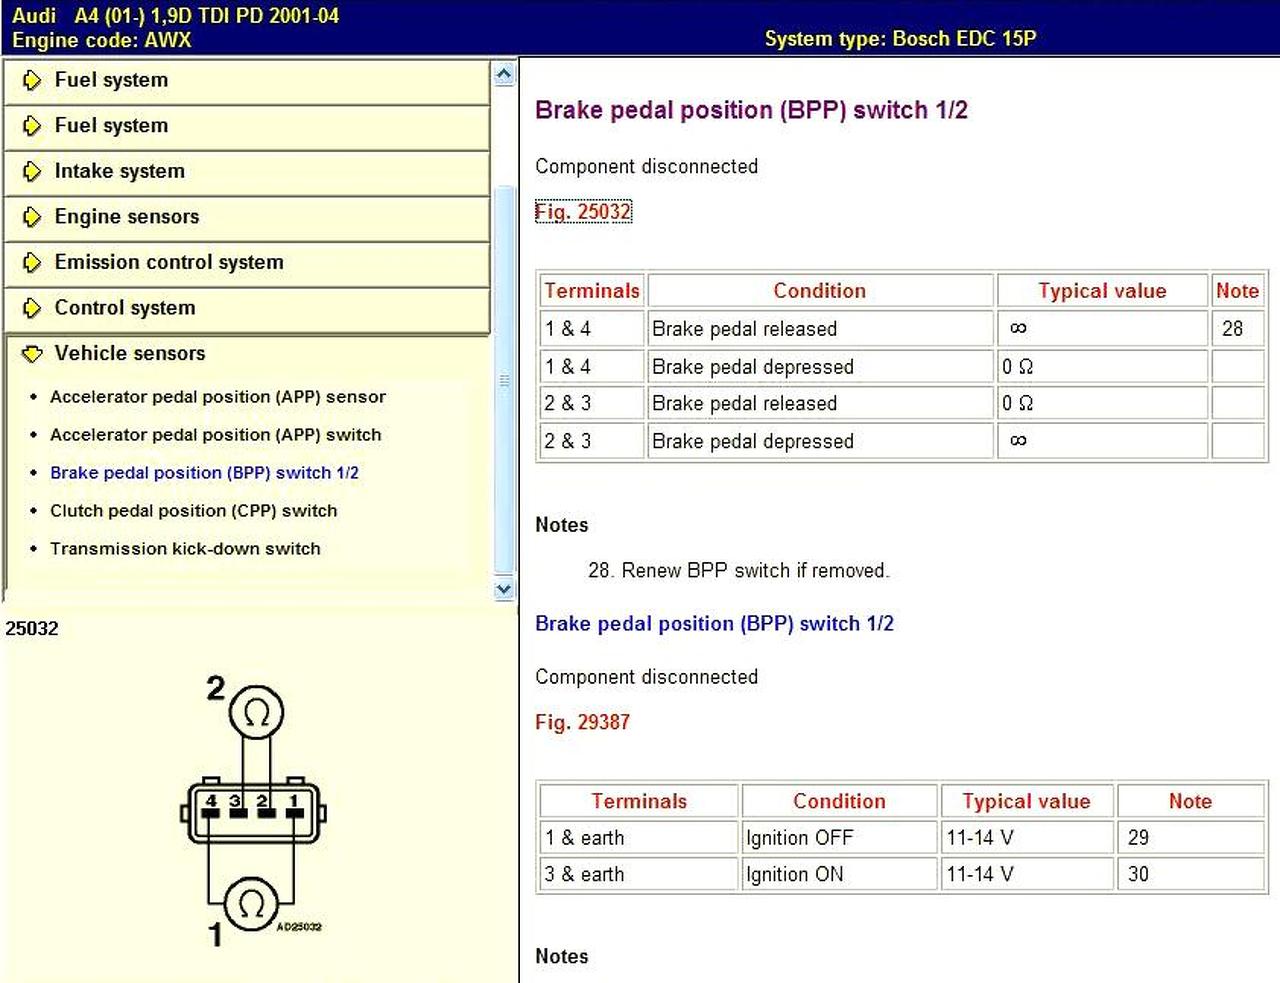Click the Engine code: AWX text

pos(102,40)
